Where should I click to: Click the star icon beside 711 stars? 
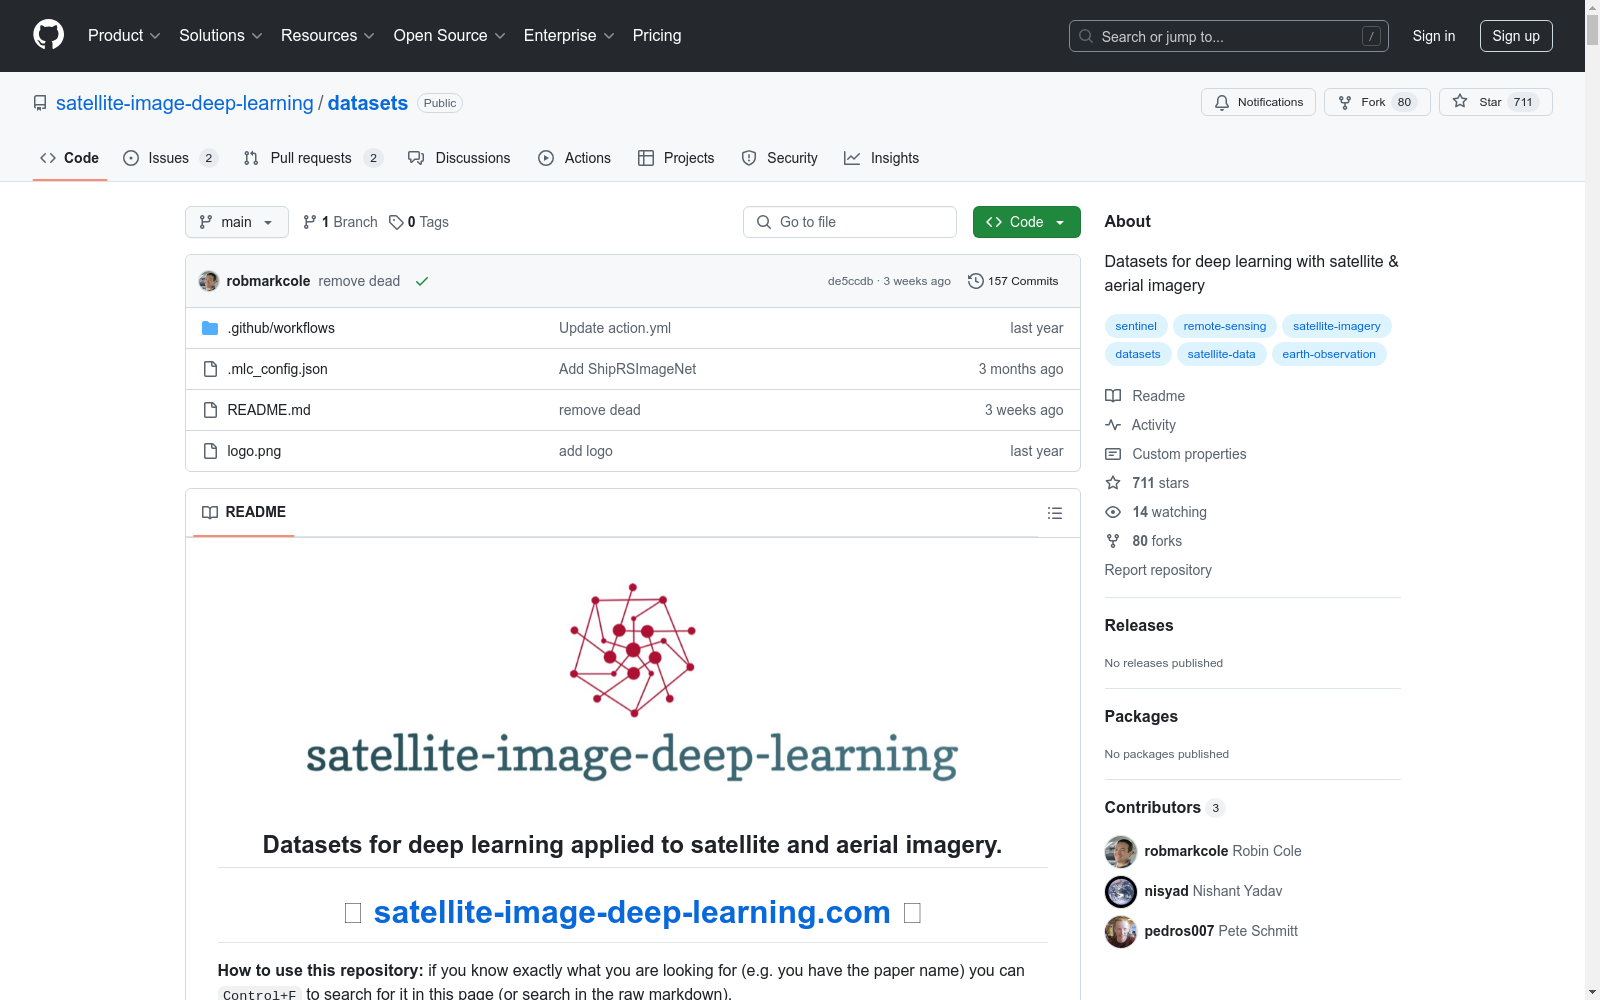1113,483
